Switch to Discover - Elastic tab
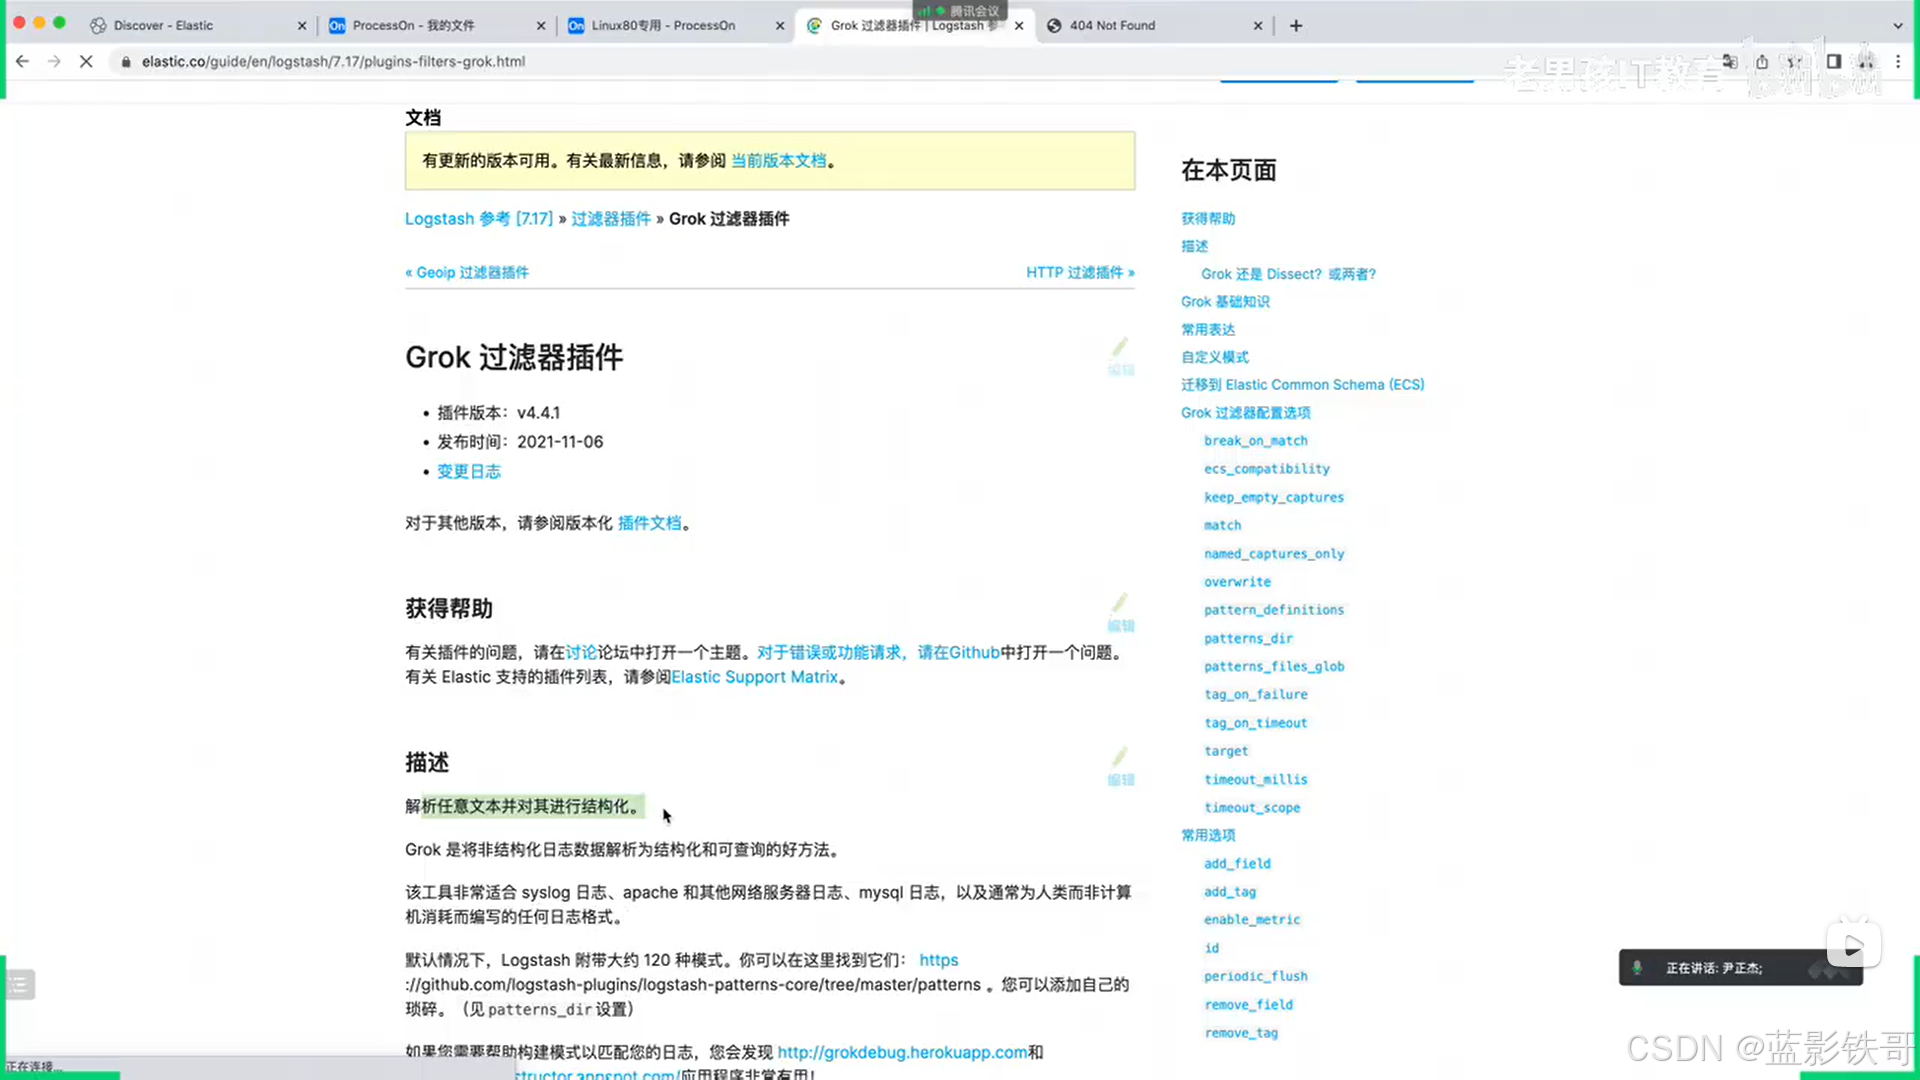Screen dimensions: 1920x1080 (x=163, y=25)
